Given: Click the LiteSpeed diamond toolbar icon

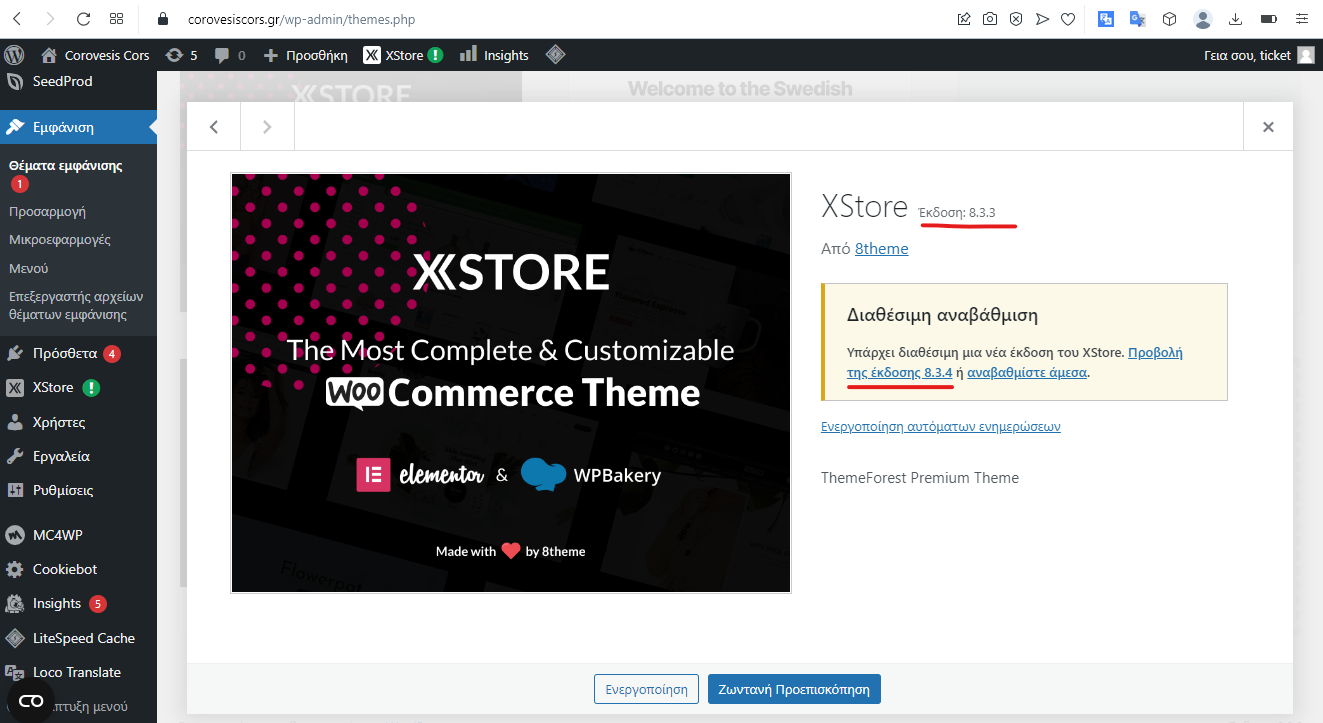Looking at the screenshot, I should [x=556, y=55].
